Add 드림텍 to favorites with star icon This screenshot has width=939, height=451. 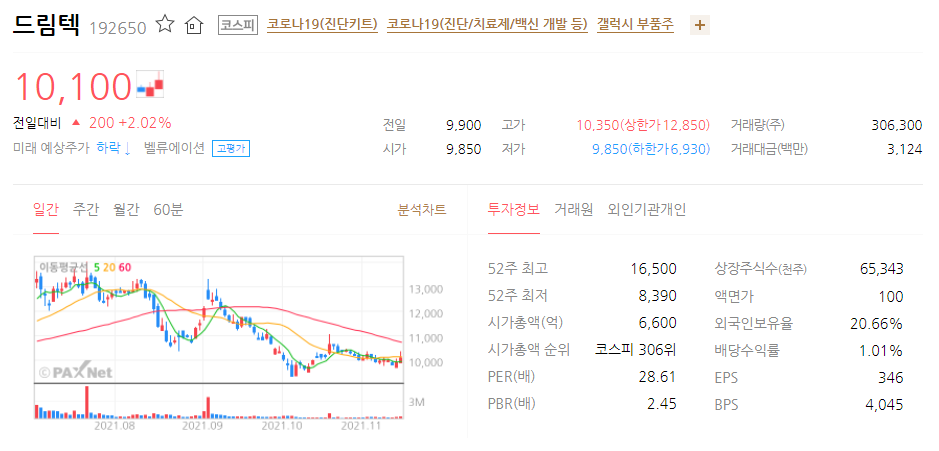click(165, 25)
